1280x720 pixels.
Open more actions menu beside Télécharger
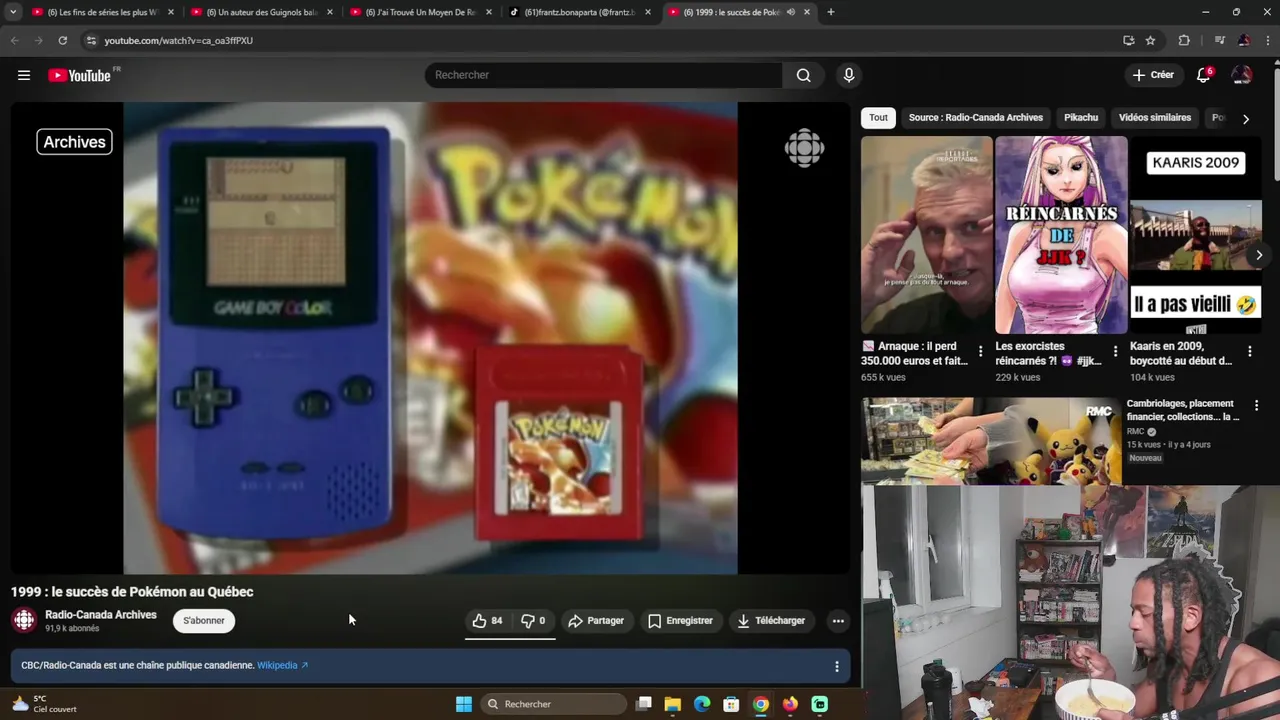coord(838,621)
